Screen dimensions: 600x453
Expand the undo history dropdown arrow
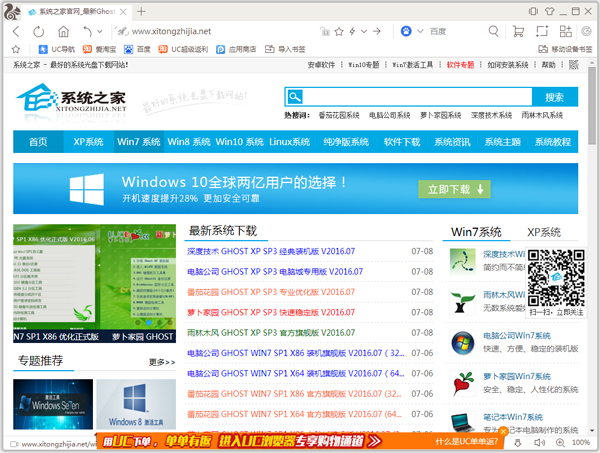click(x=99, y=31)
